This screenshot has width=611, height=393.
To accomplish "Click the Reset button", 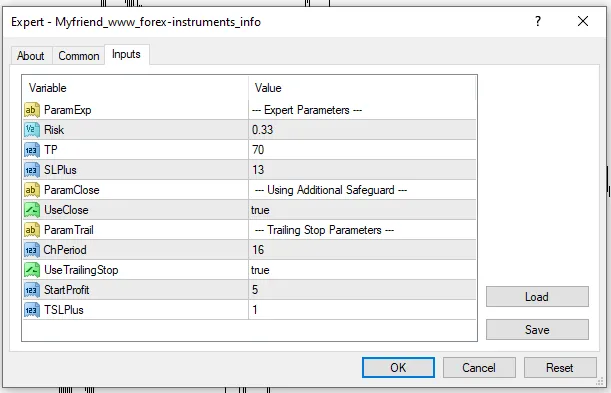I will 560,368.
